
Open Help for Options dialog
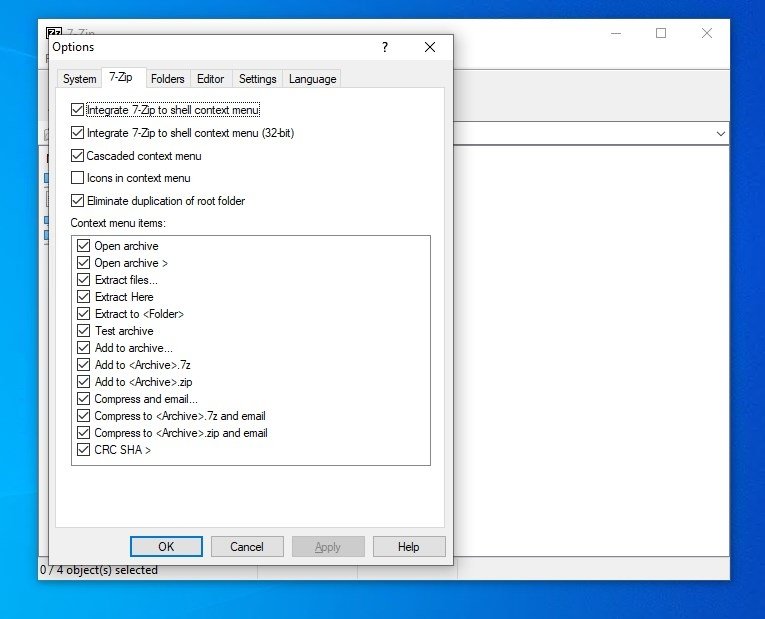pos(409,547)
